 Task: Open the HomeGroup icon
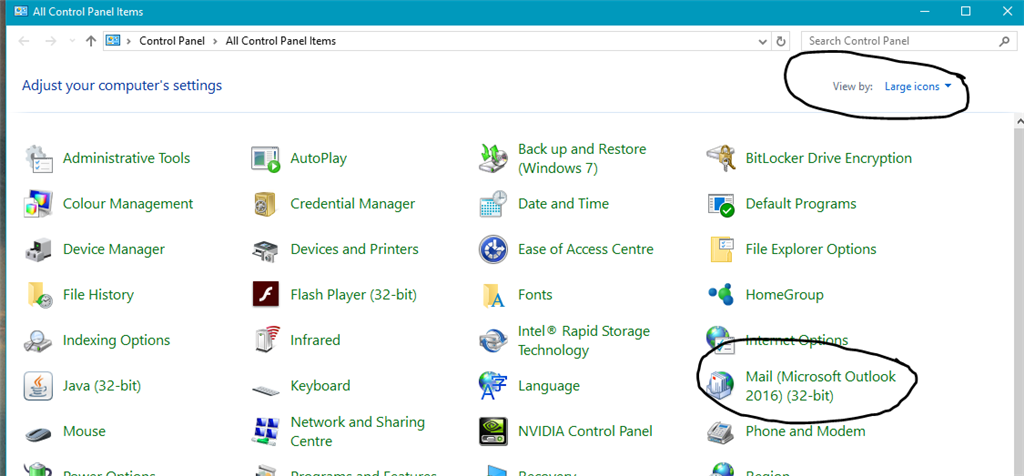[x=721, y=295]
